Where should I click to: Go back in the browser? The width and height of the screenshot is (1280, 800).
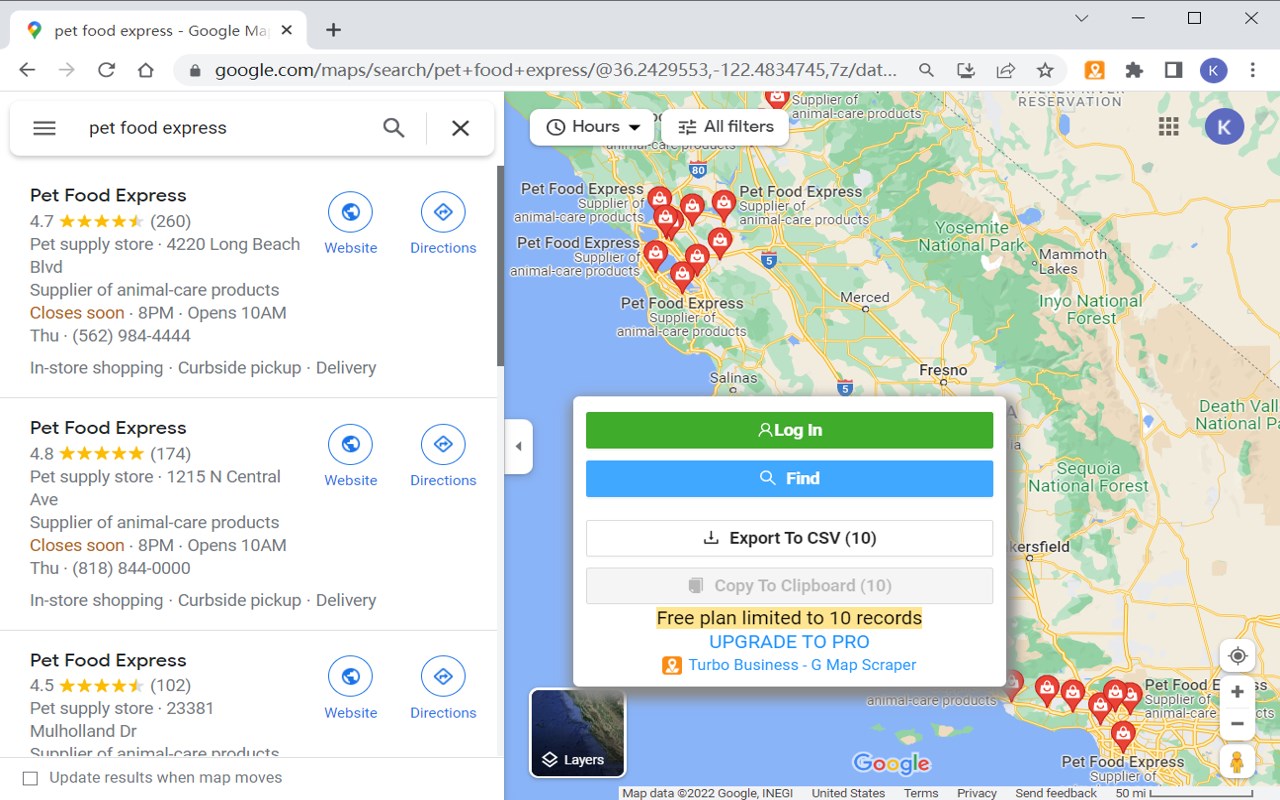coord(27,70)
